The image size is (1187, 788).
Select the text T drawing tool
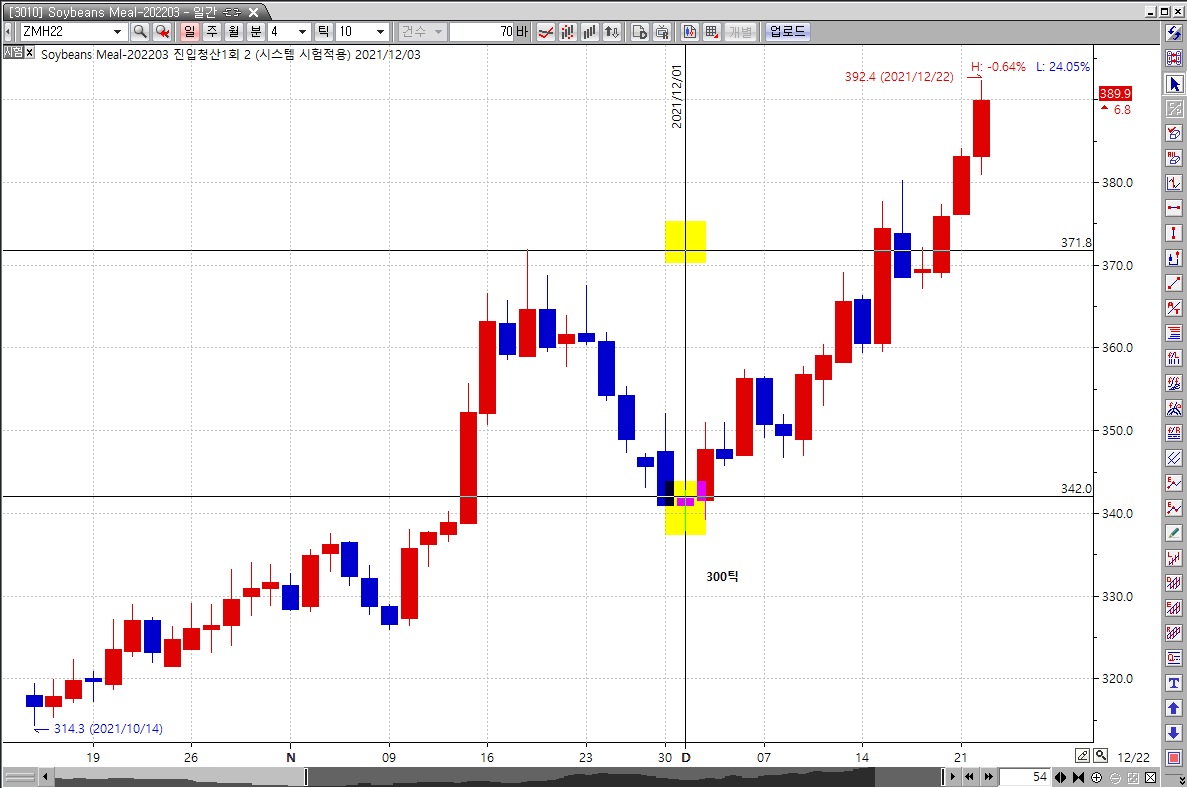pos(1175,683)
